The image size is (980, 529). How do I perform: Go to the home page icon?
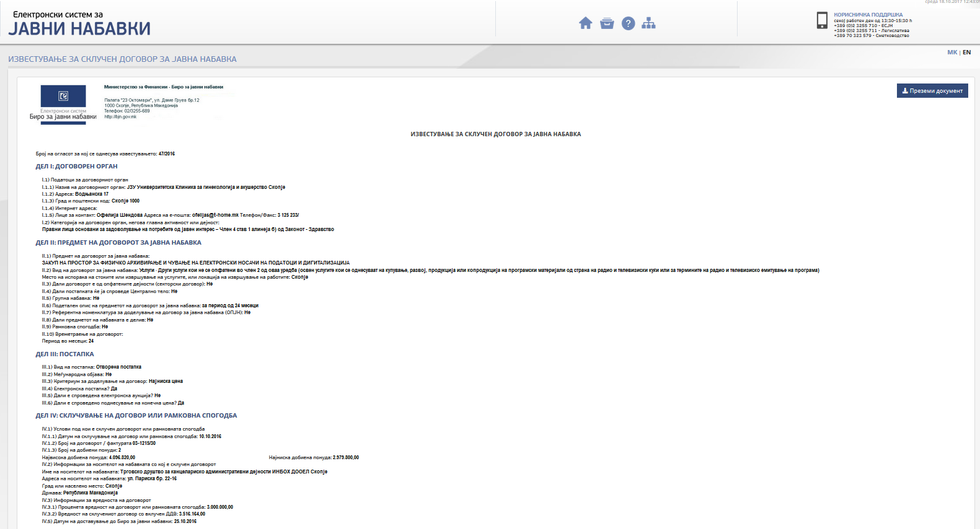pyautogui.click(x=586, y=23)
